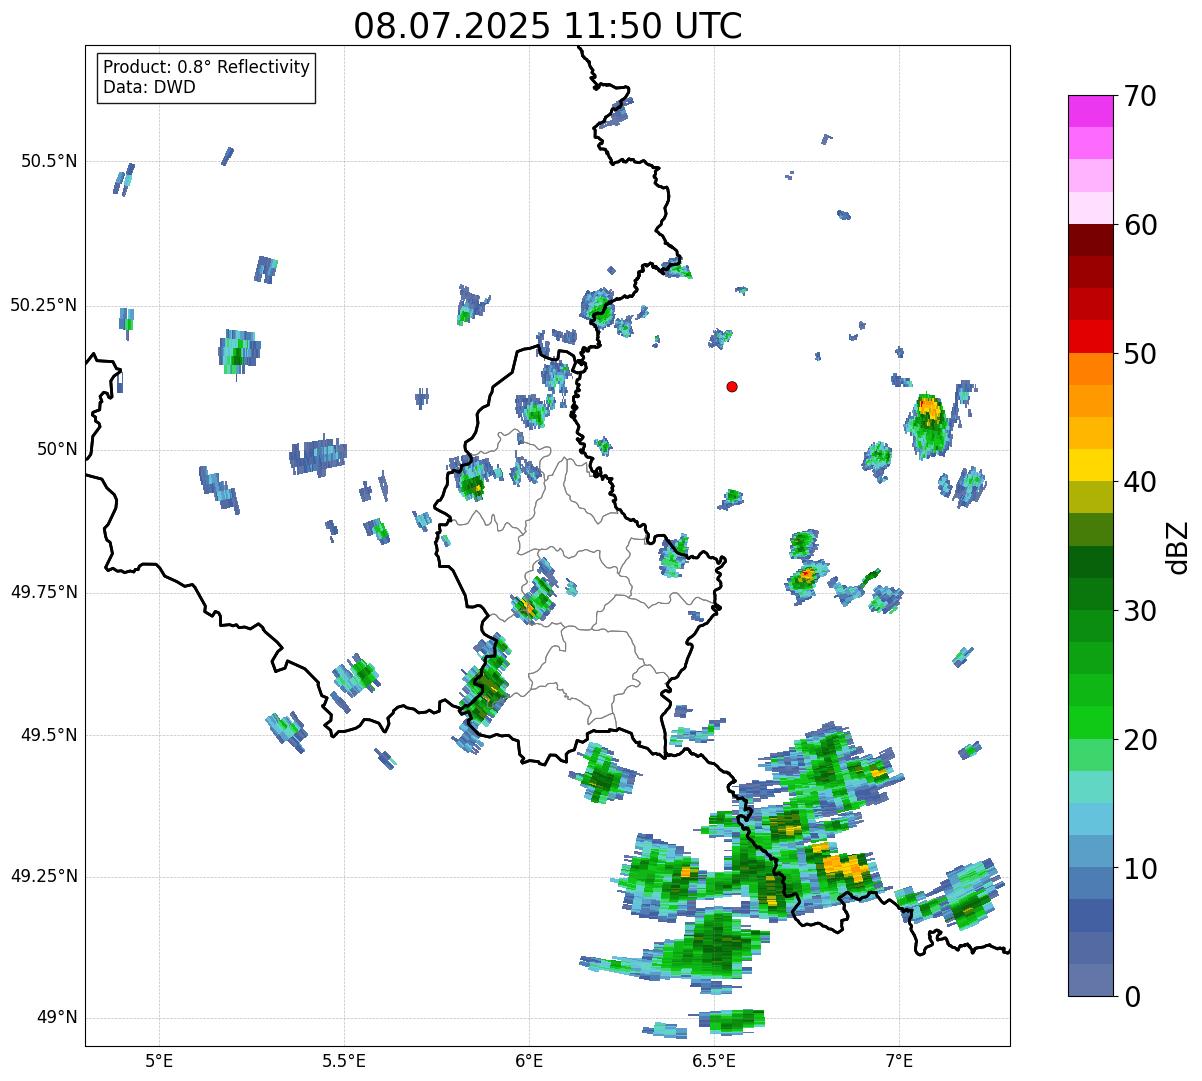Click the red station marker dot
Image resolution: width=1202 pixels, height=1081 pixels.
point(732,386)
